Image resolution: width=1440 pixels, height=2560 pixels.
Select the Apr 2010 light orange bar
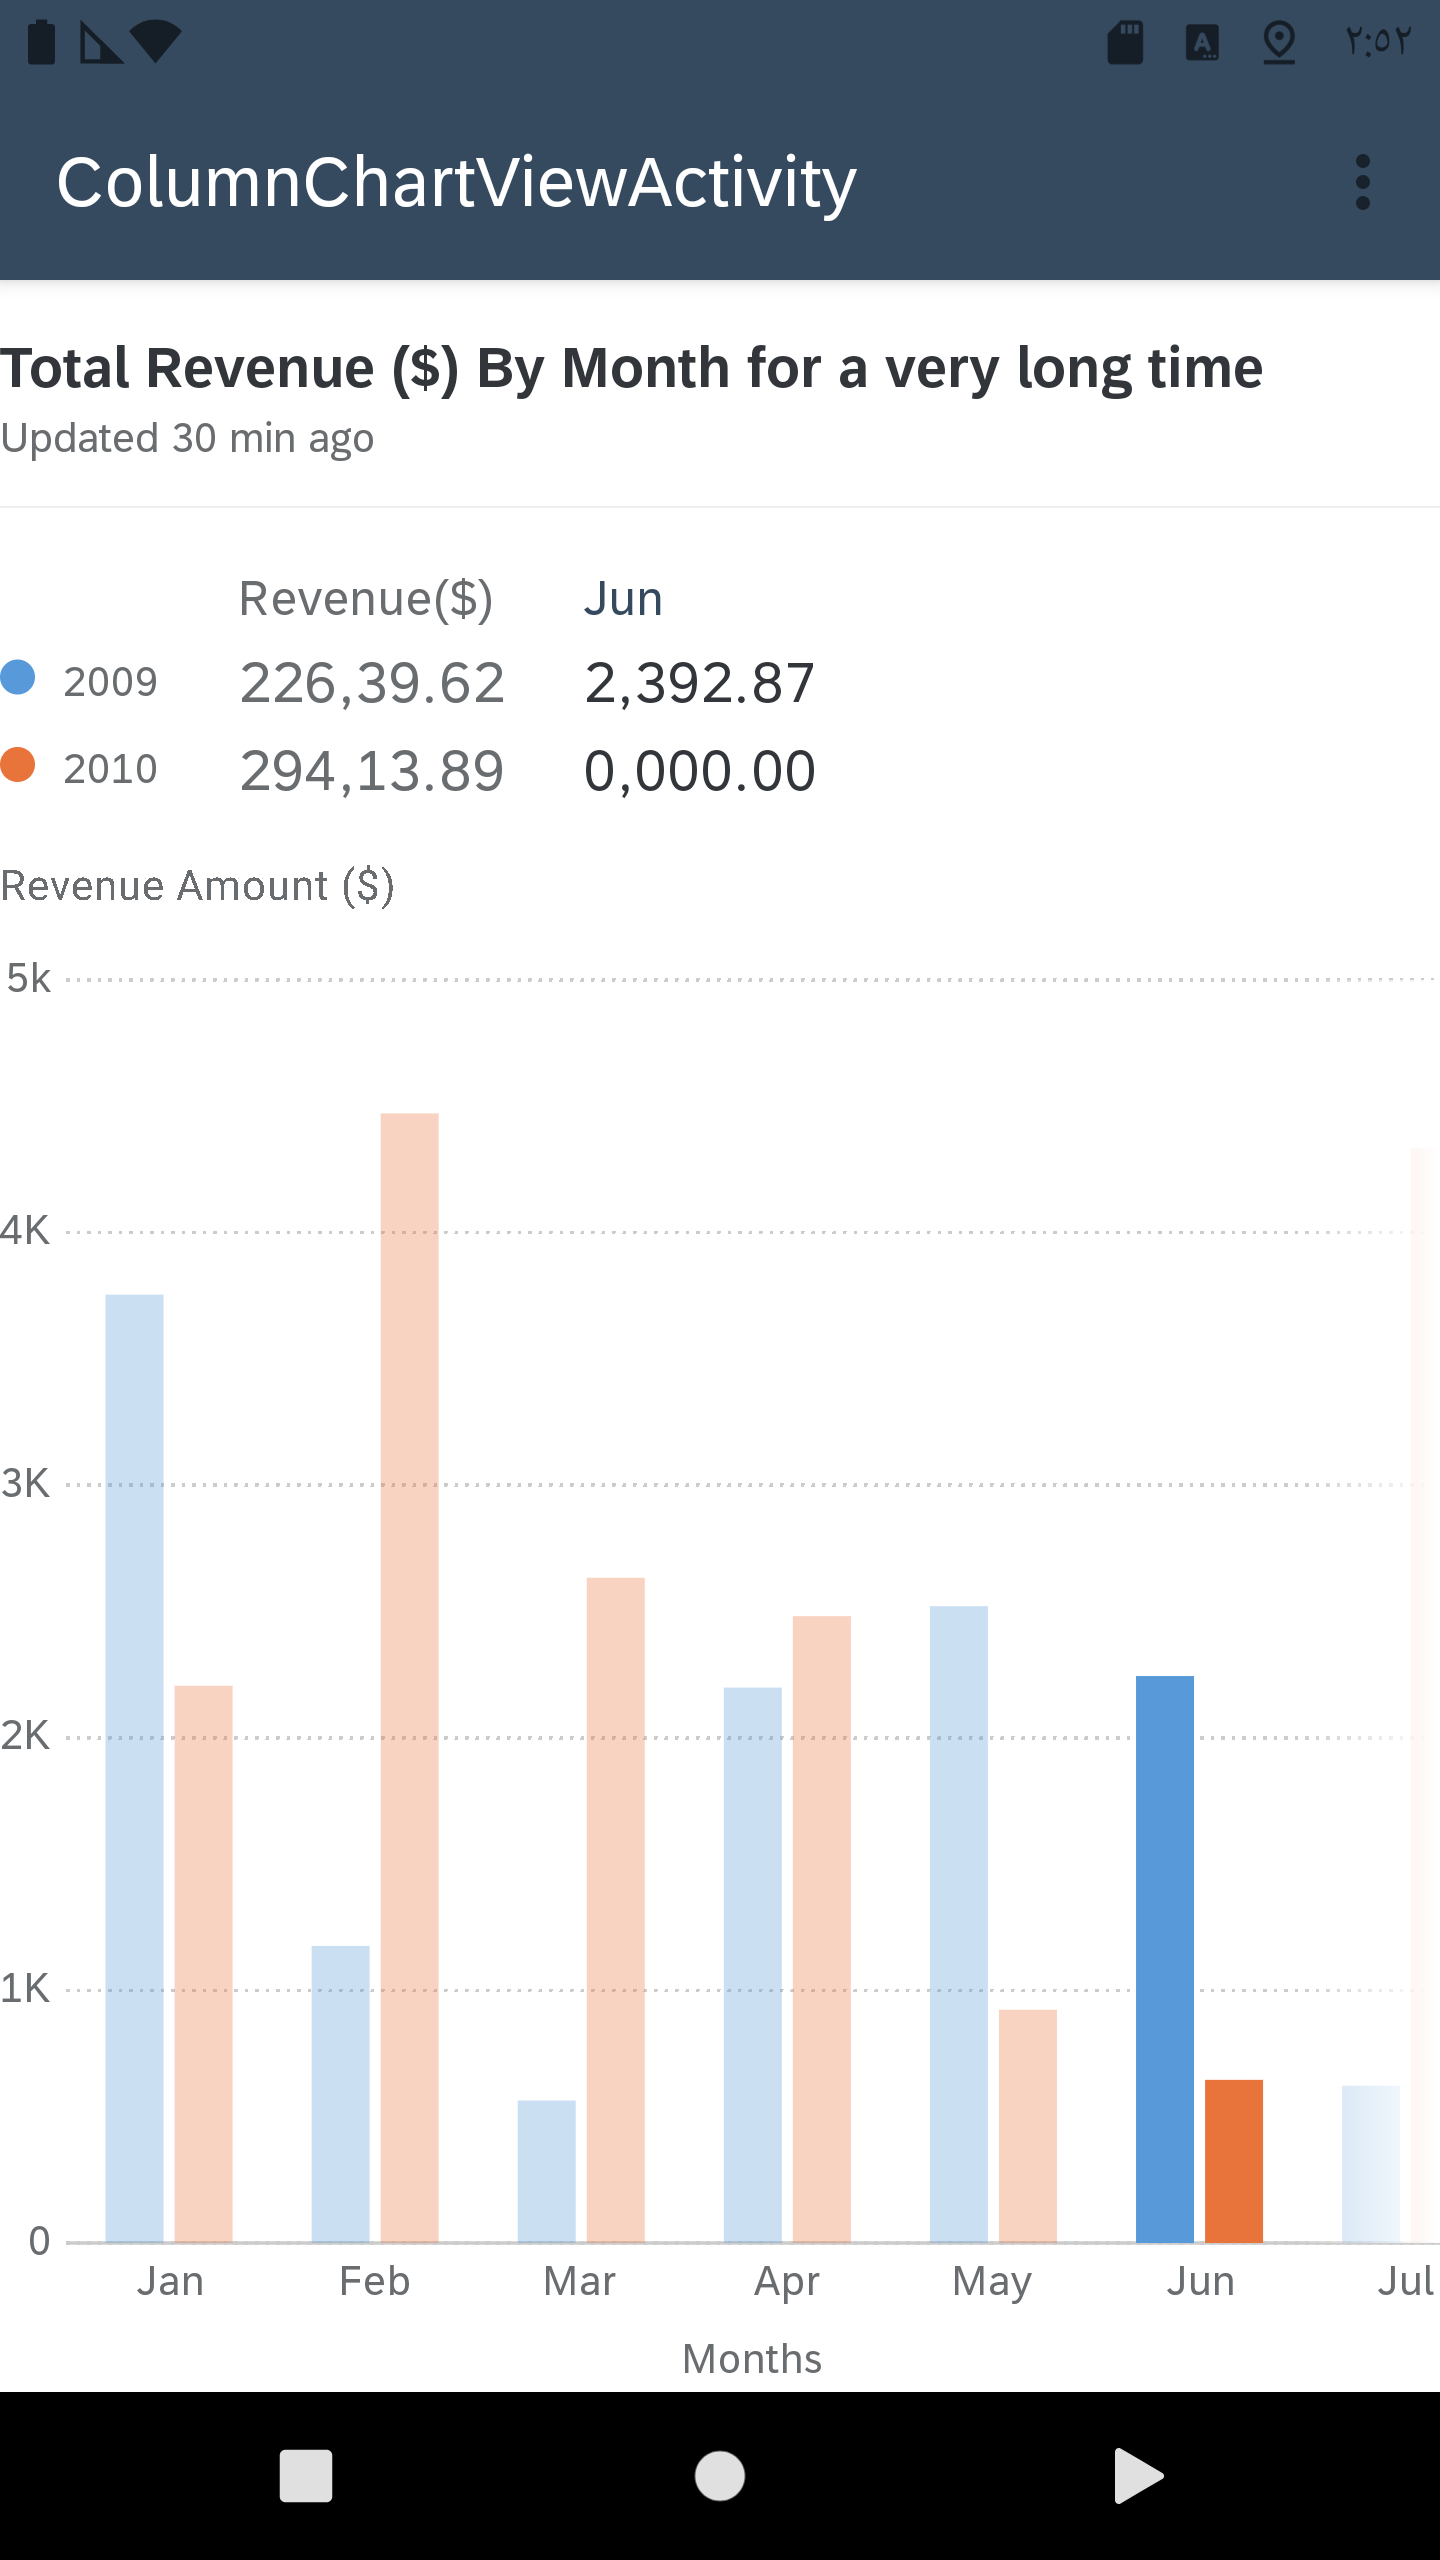822,1929
